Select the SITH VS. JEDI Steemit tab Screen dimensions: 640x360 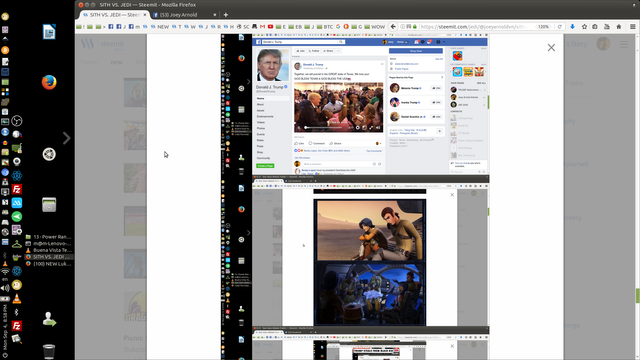tap(114, 15)
